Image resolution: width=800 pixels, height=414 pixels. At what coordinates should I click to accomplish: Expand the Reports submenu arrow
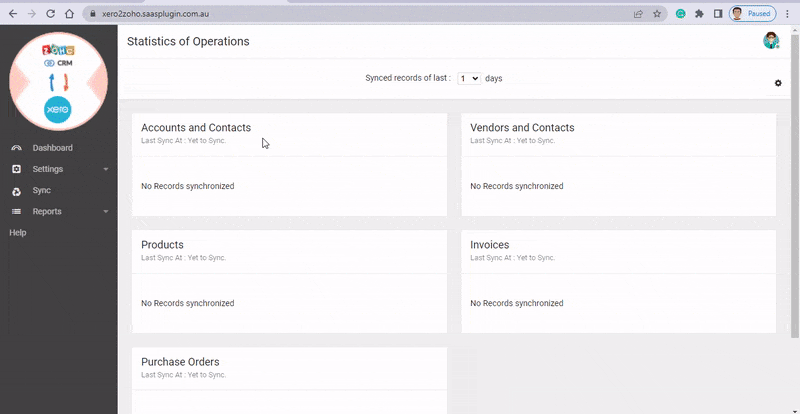click(106, 211)
